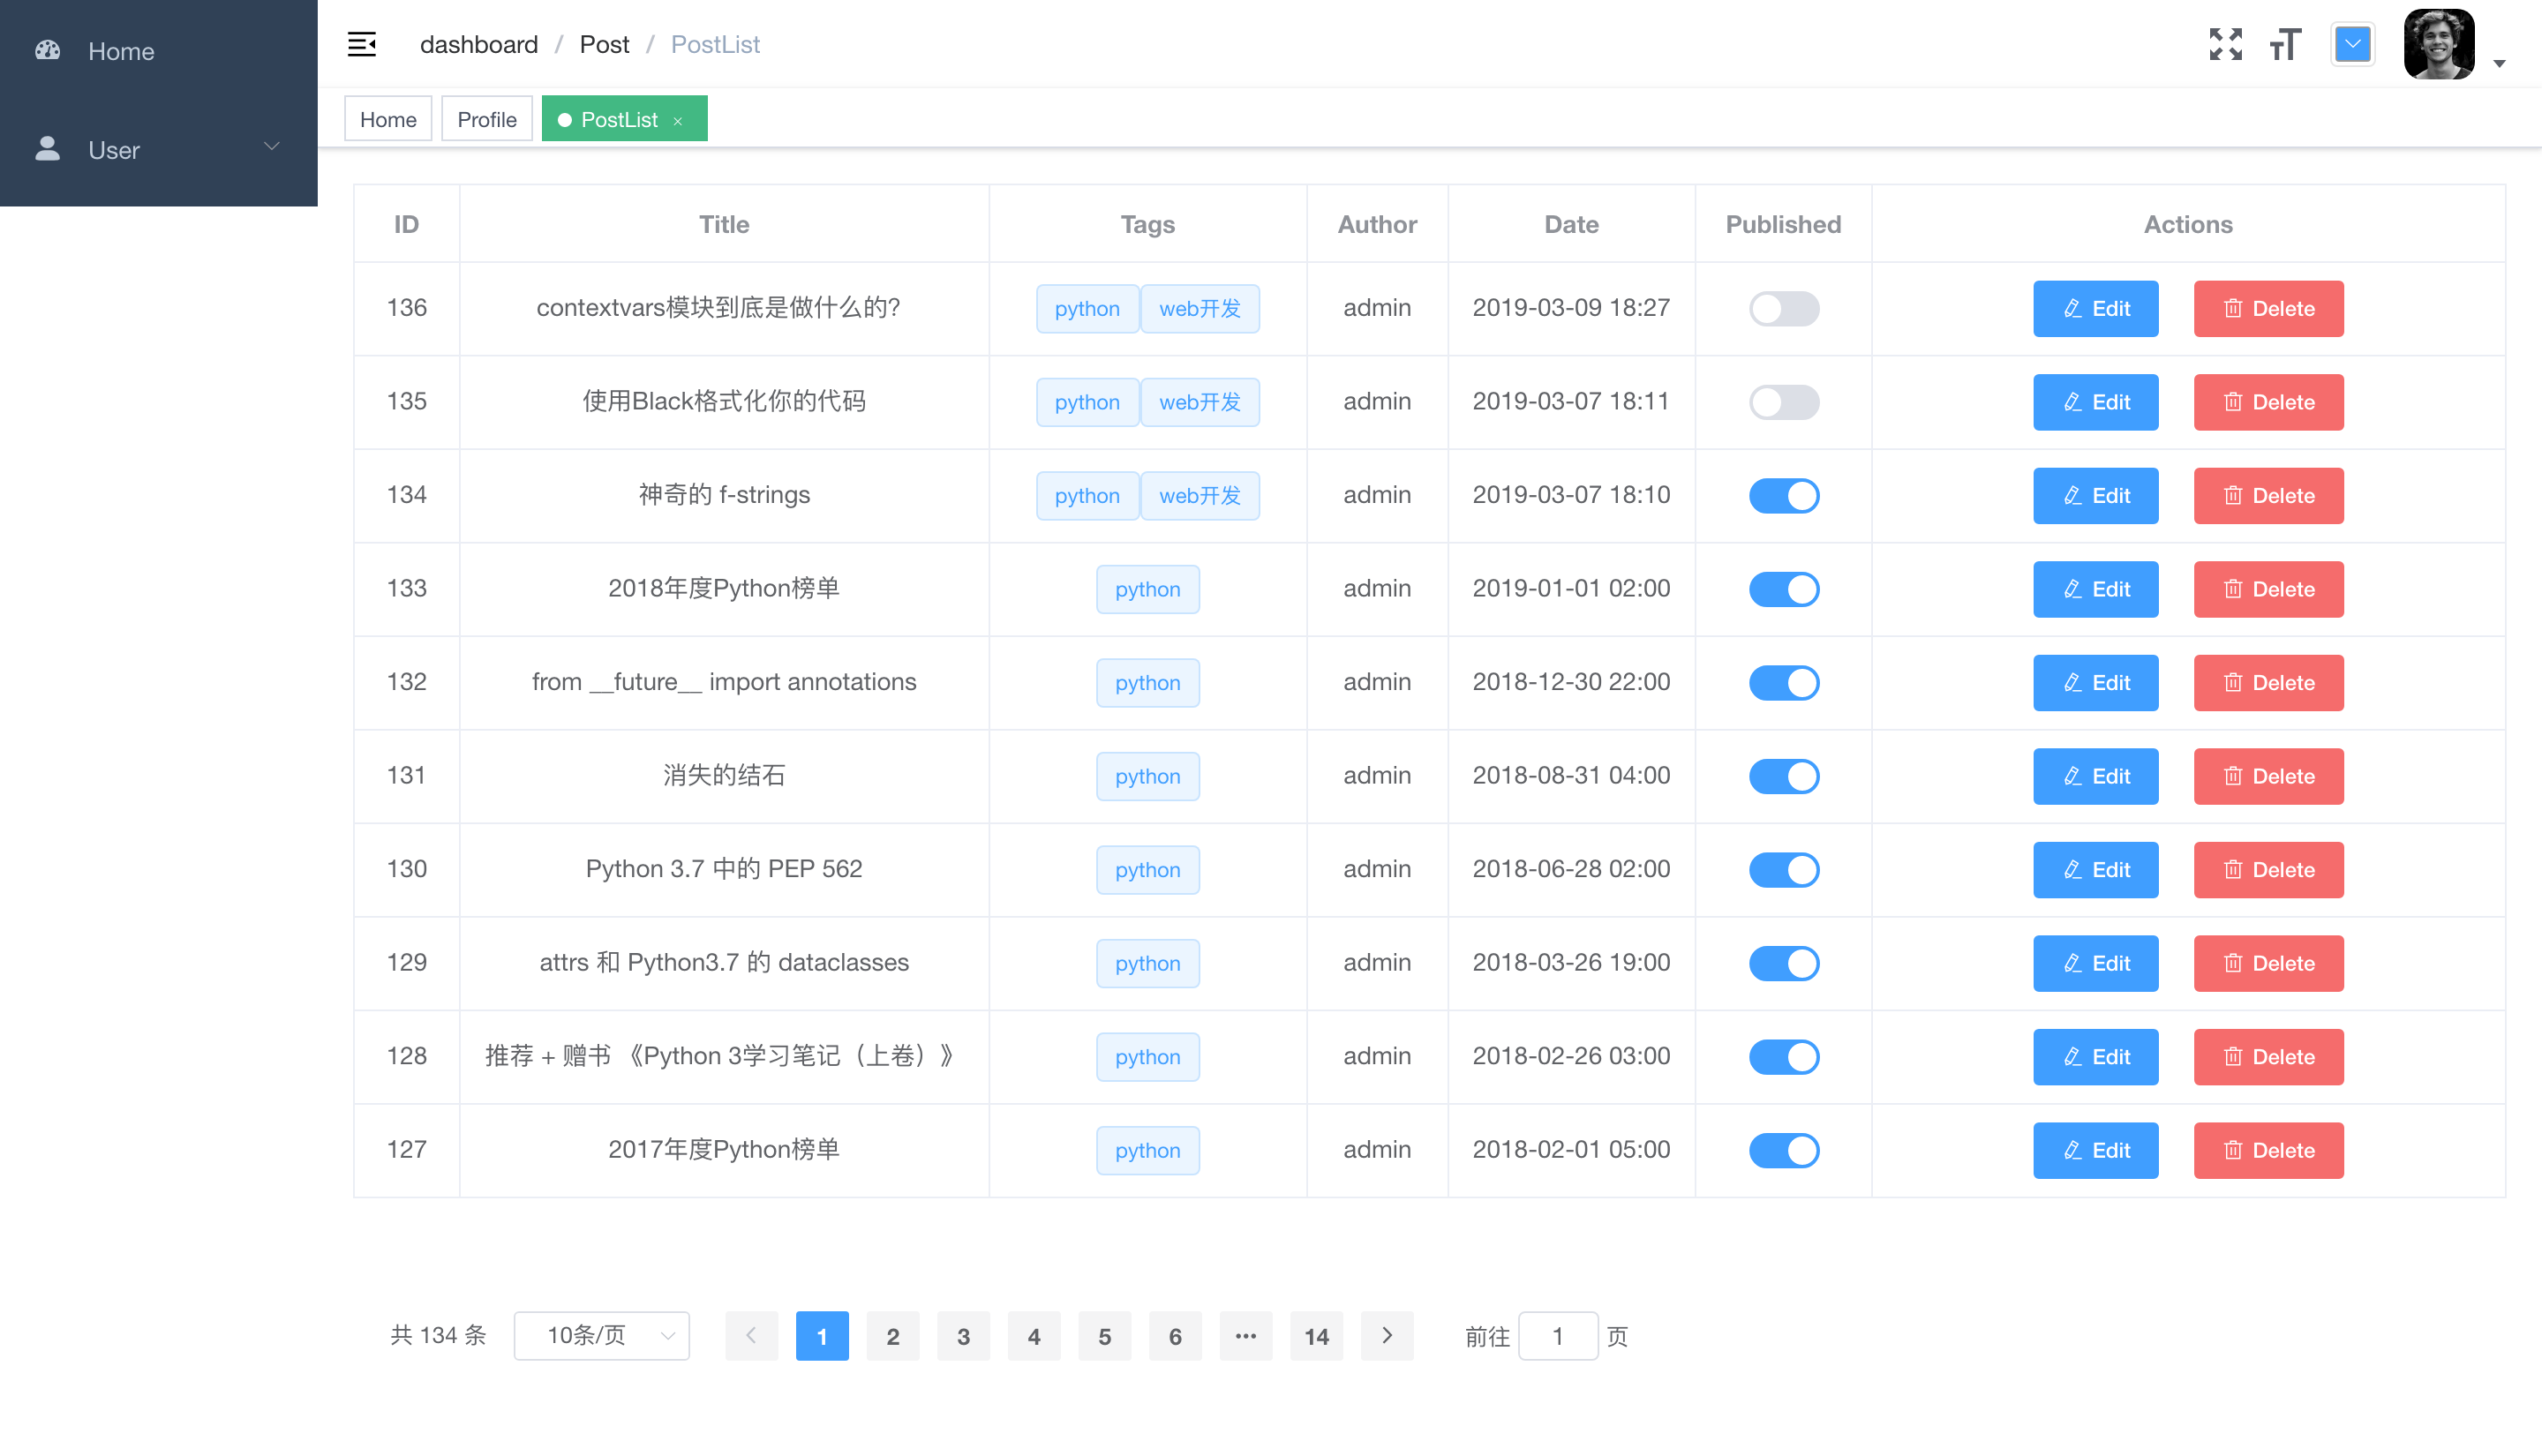Click the hamburger sidebar collapse icon
Image resolution: width=2542 pixels, height=1456 pixels.
tap(362, 44)
